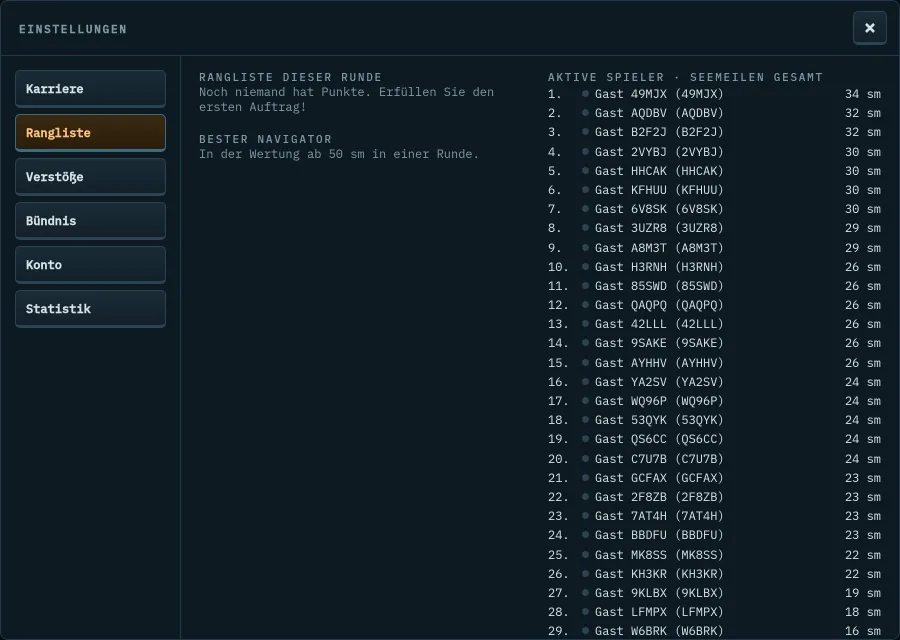Click the Gast 2F8ZB entry

click(714, 497)
